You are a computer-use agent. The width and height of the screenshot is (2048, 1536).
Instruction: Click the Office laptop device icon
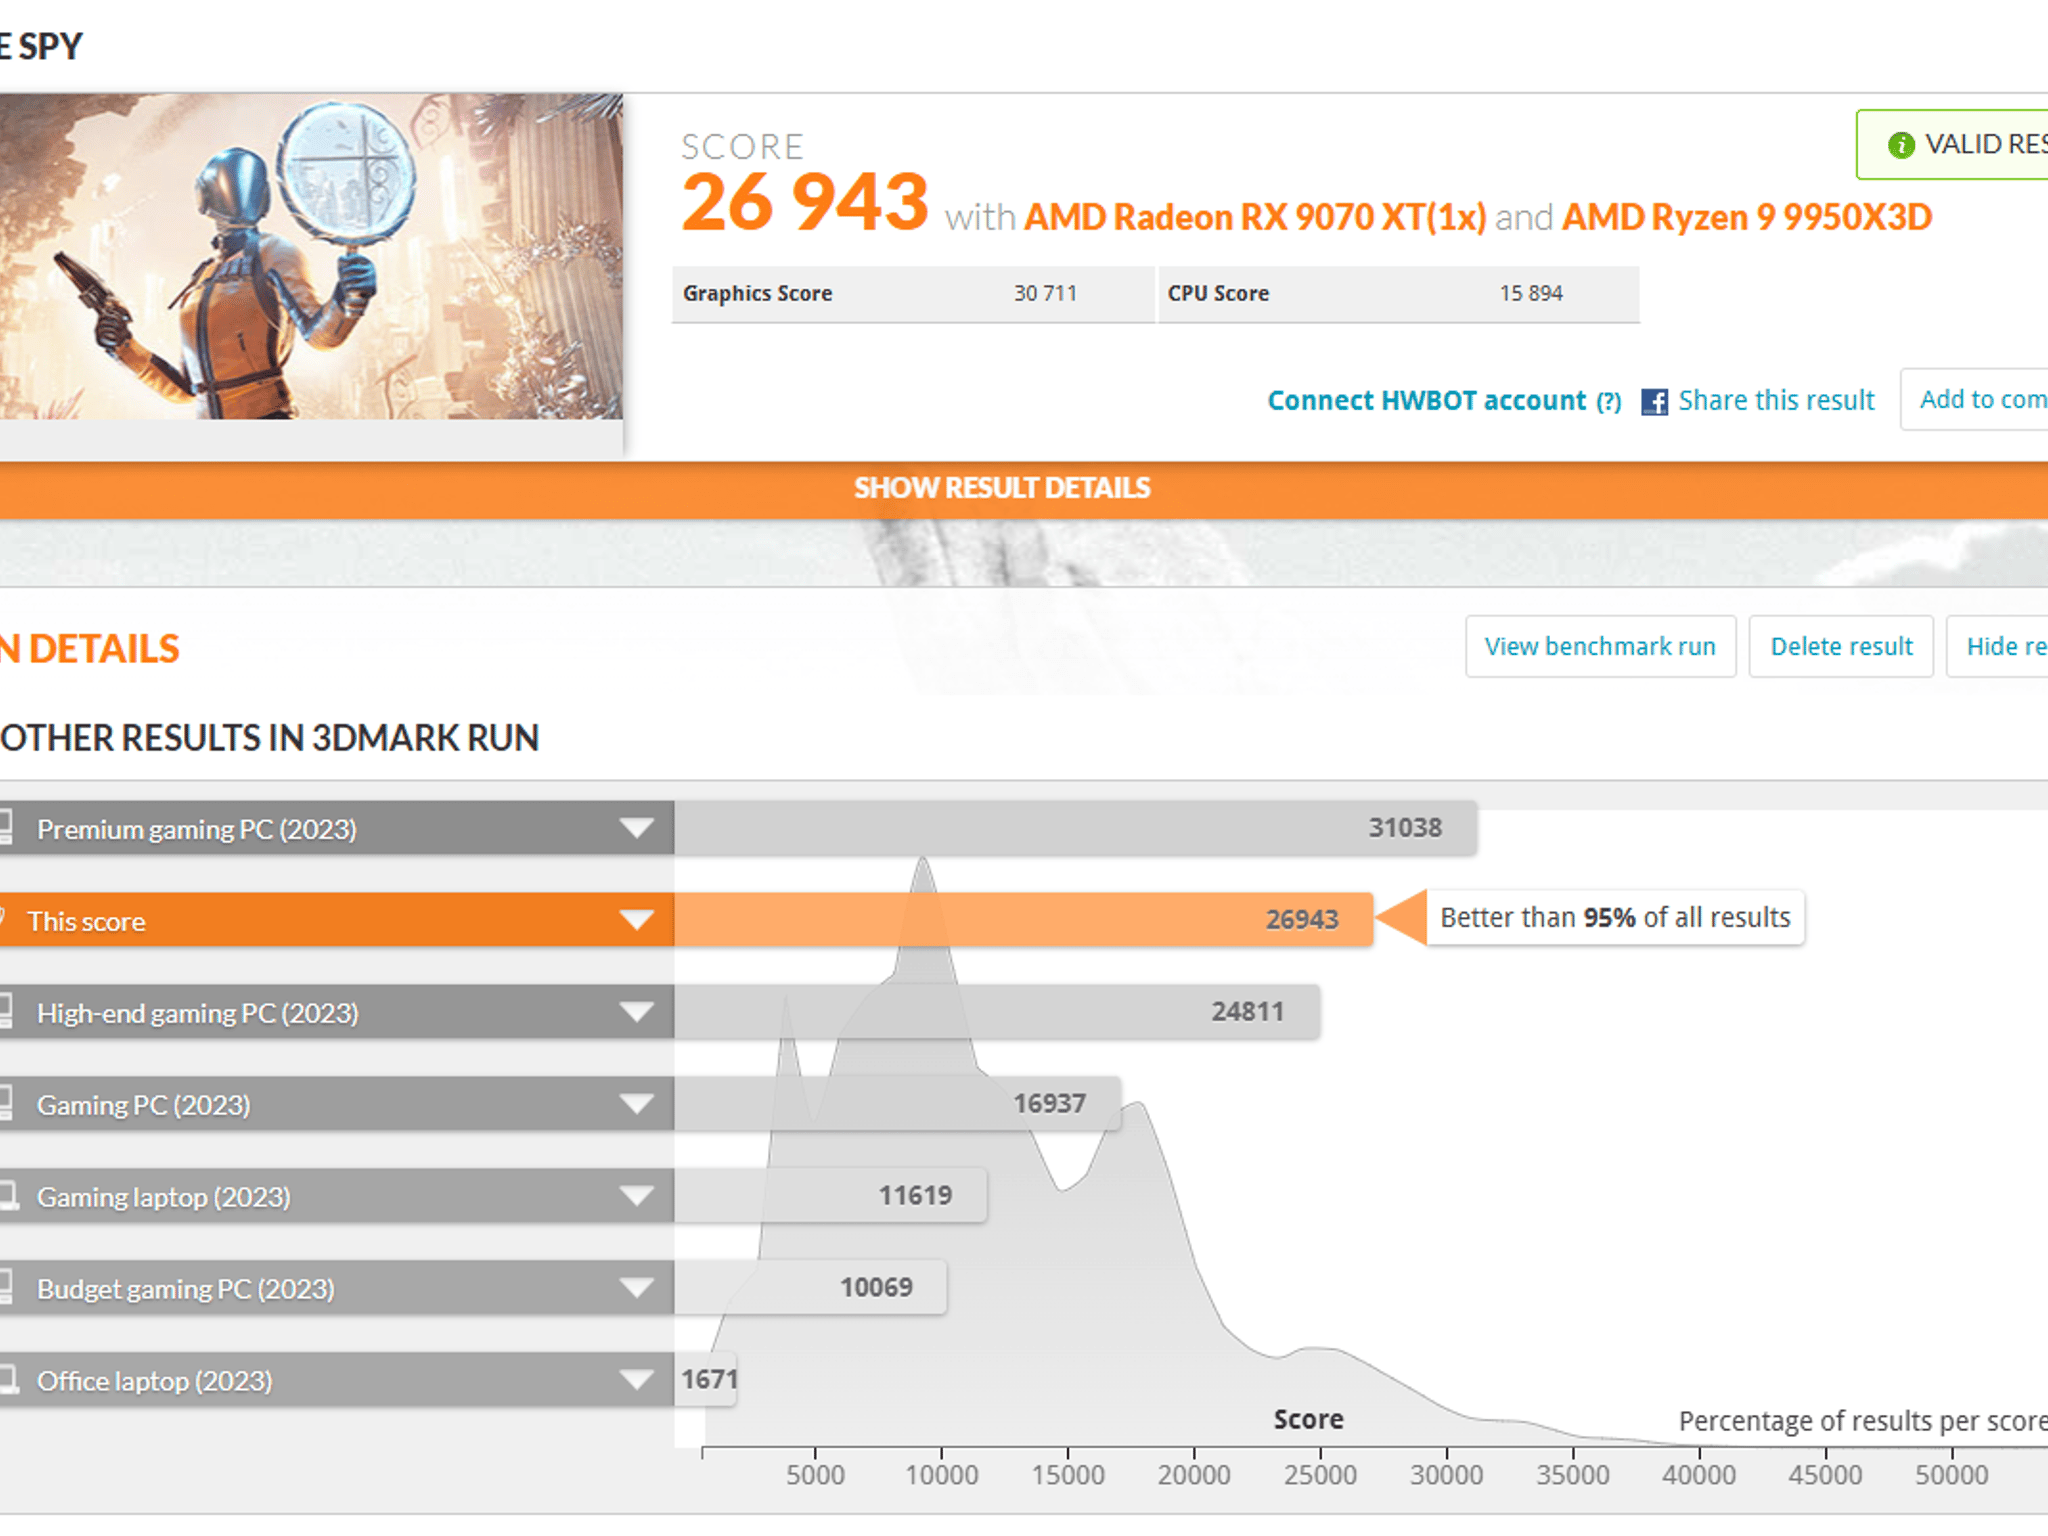pos(8,1380)
